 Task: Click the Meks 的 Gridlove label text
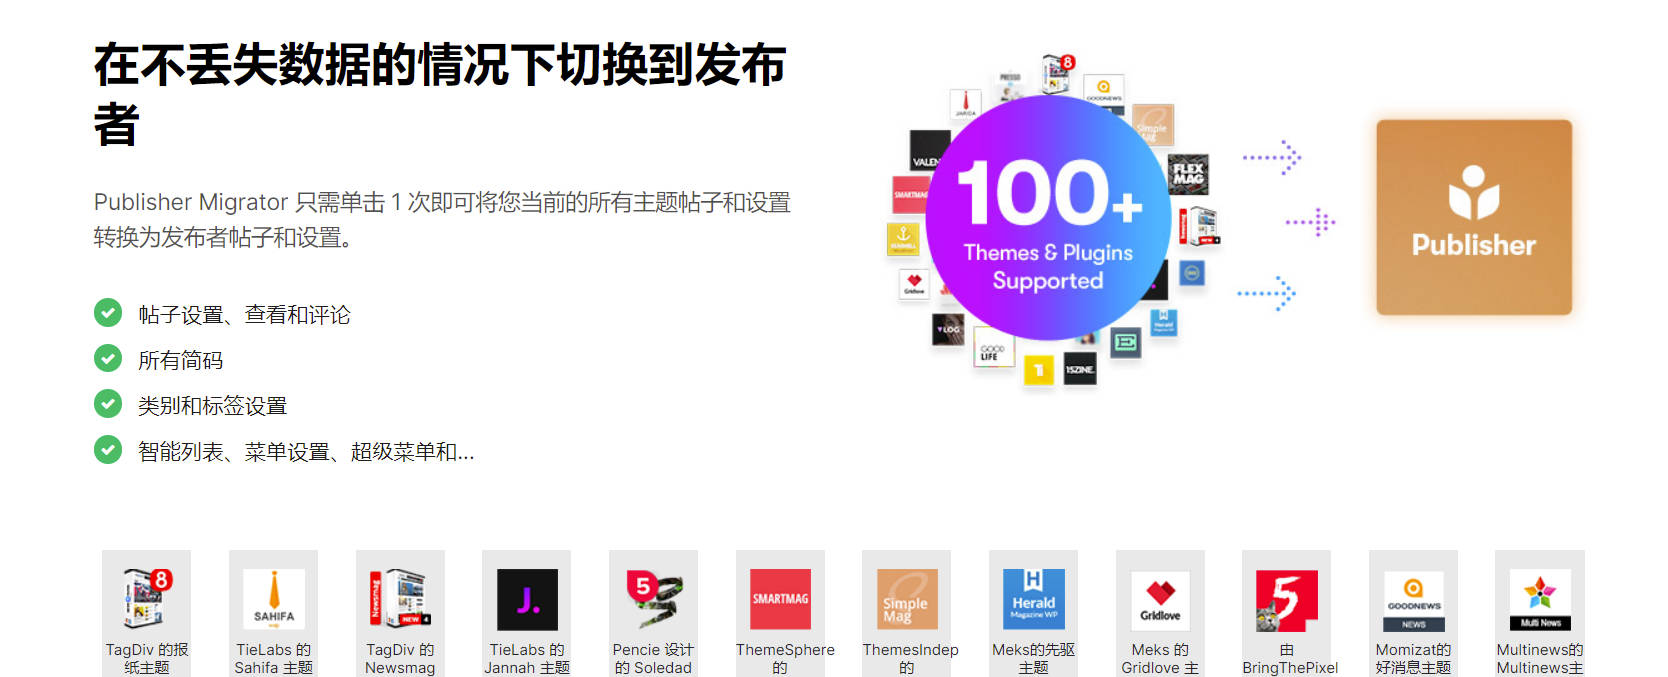[x=1160, y=658]
